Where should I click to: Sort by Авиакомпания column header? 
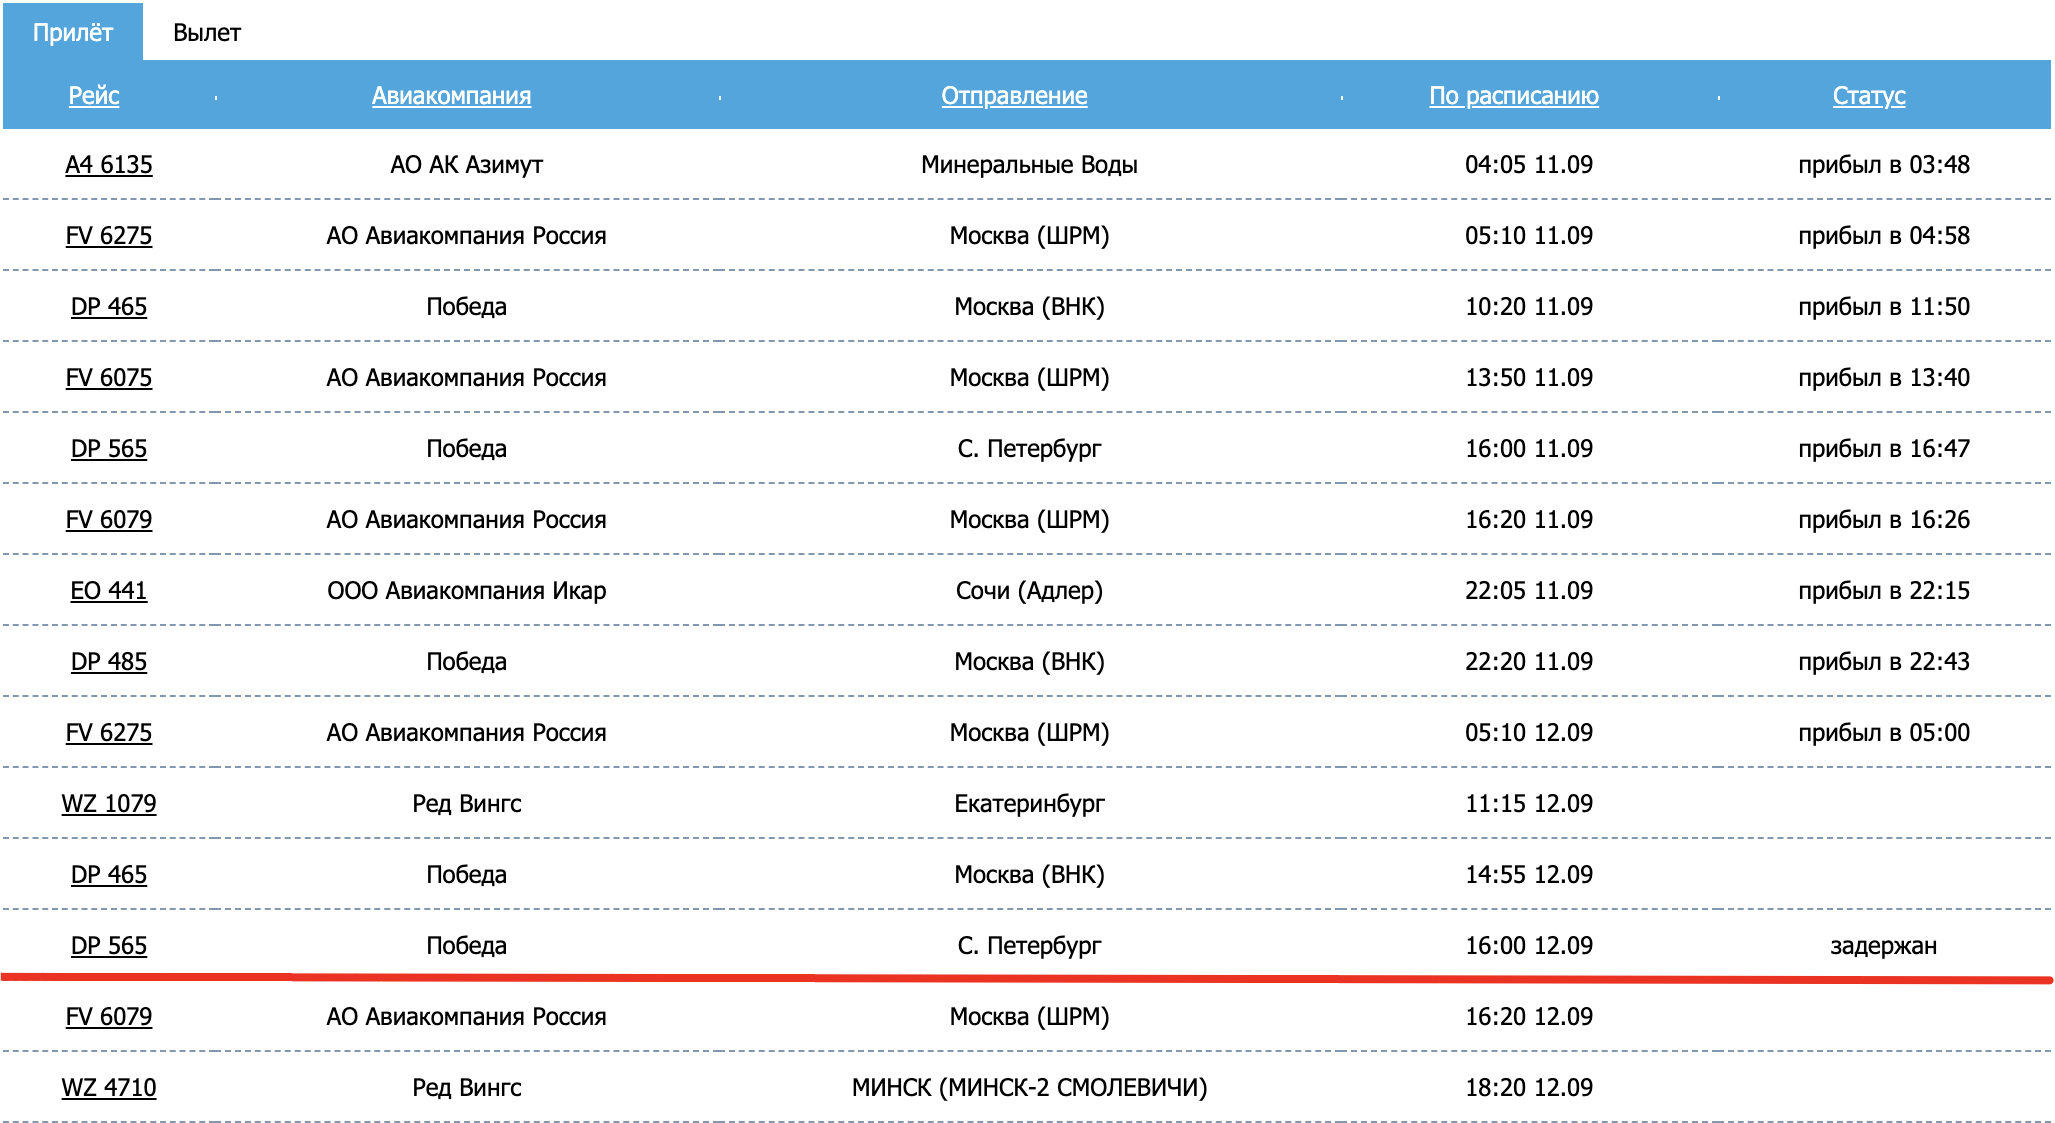coord(451,96)
